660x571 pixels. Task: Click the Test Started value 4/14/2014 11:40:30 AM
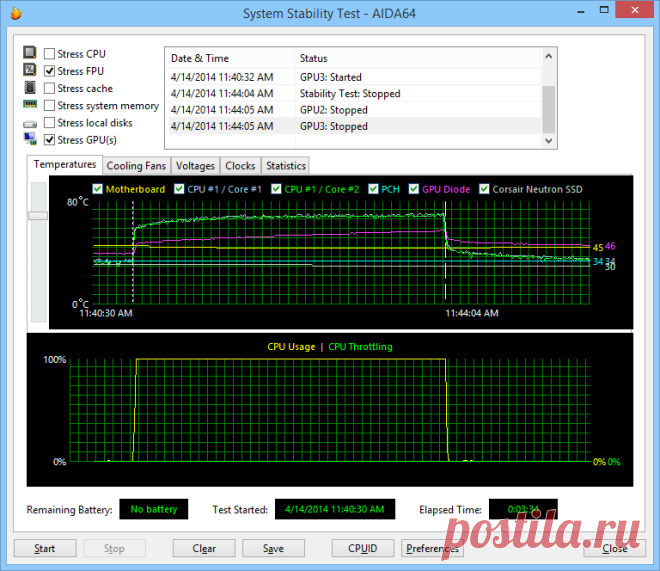tap(335, 509)
